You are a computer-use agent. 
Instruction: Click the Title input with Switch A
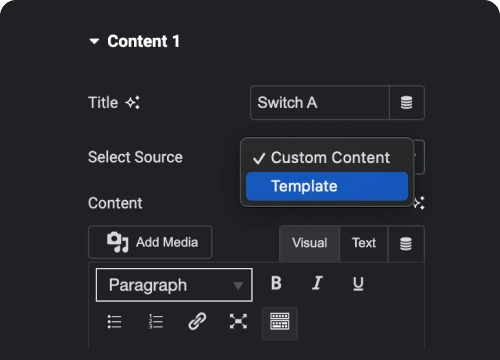320,103
